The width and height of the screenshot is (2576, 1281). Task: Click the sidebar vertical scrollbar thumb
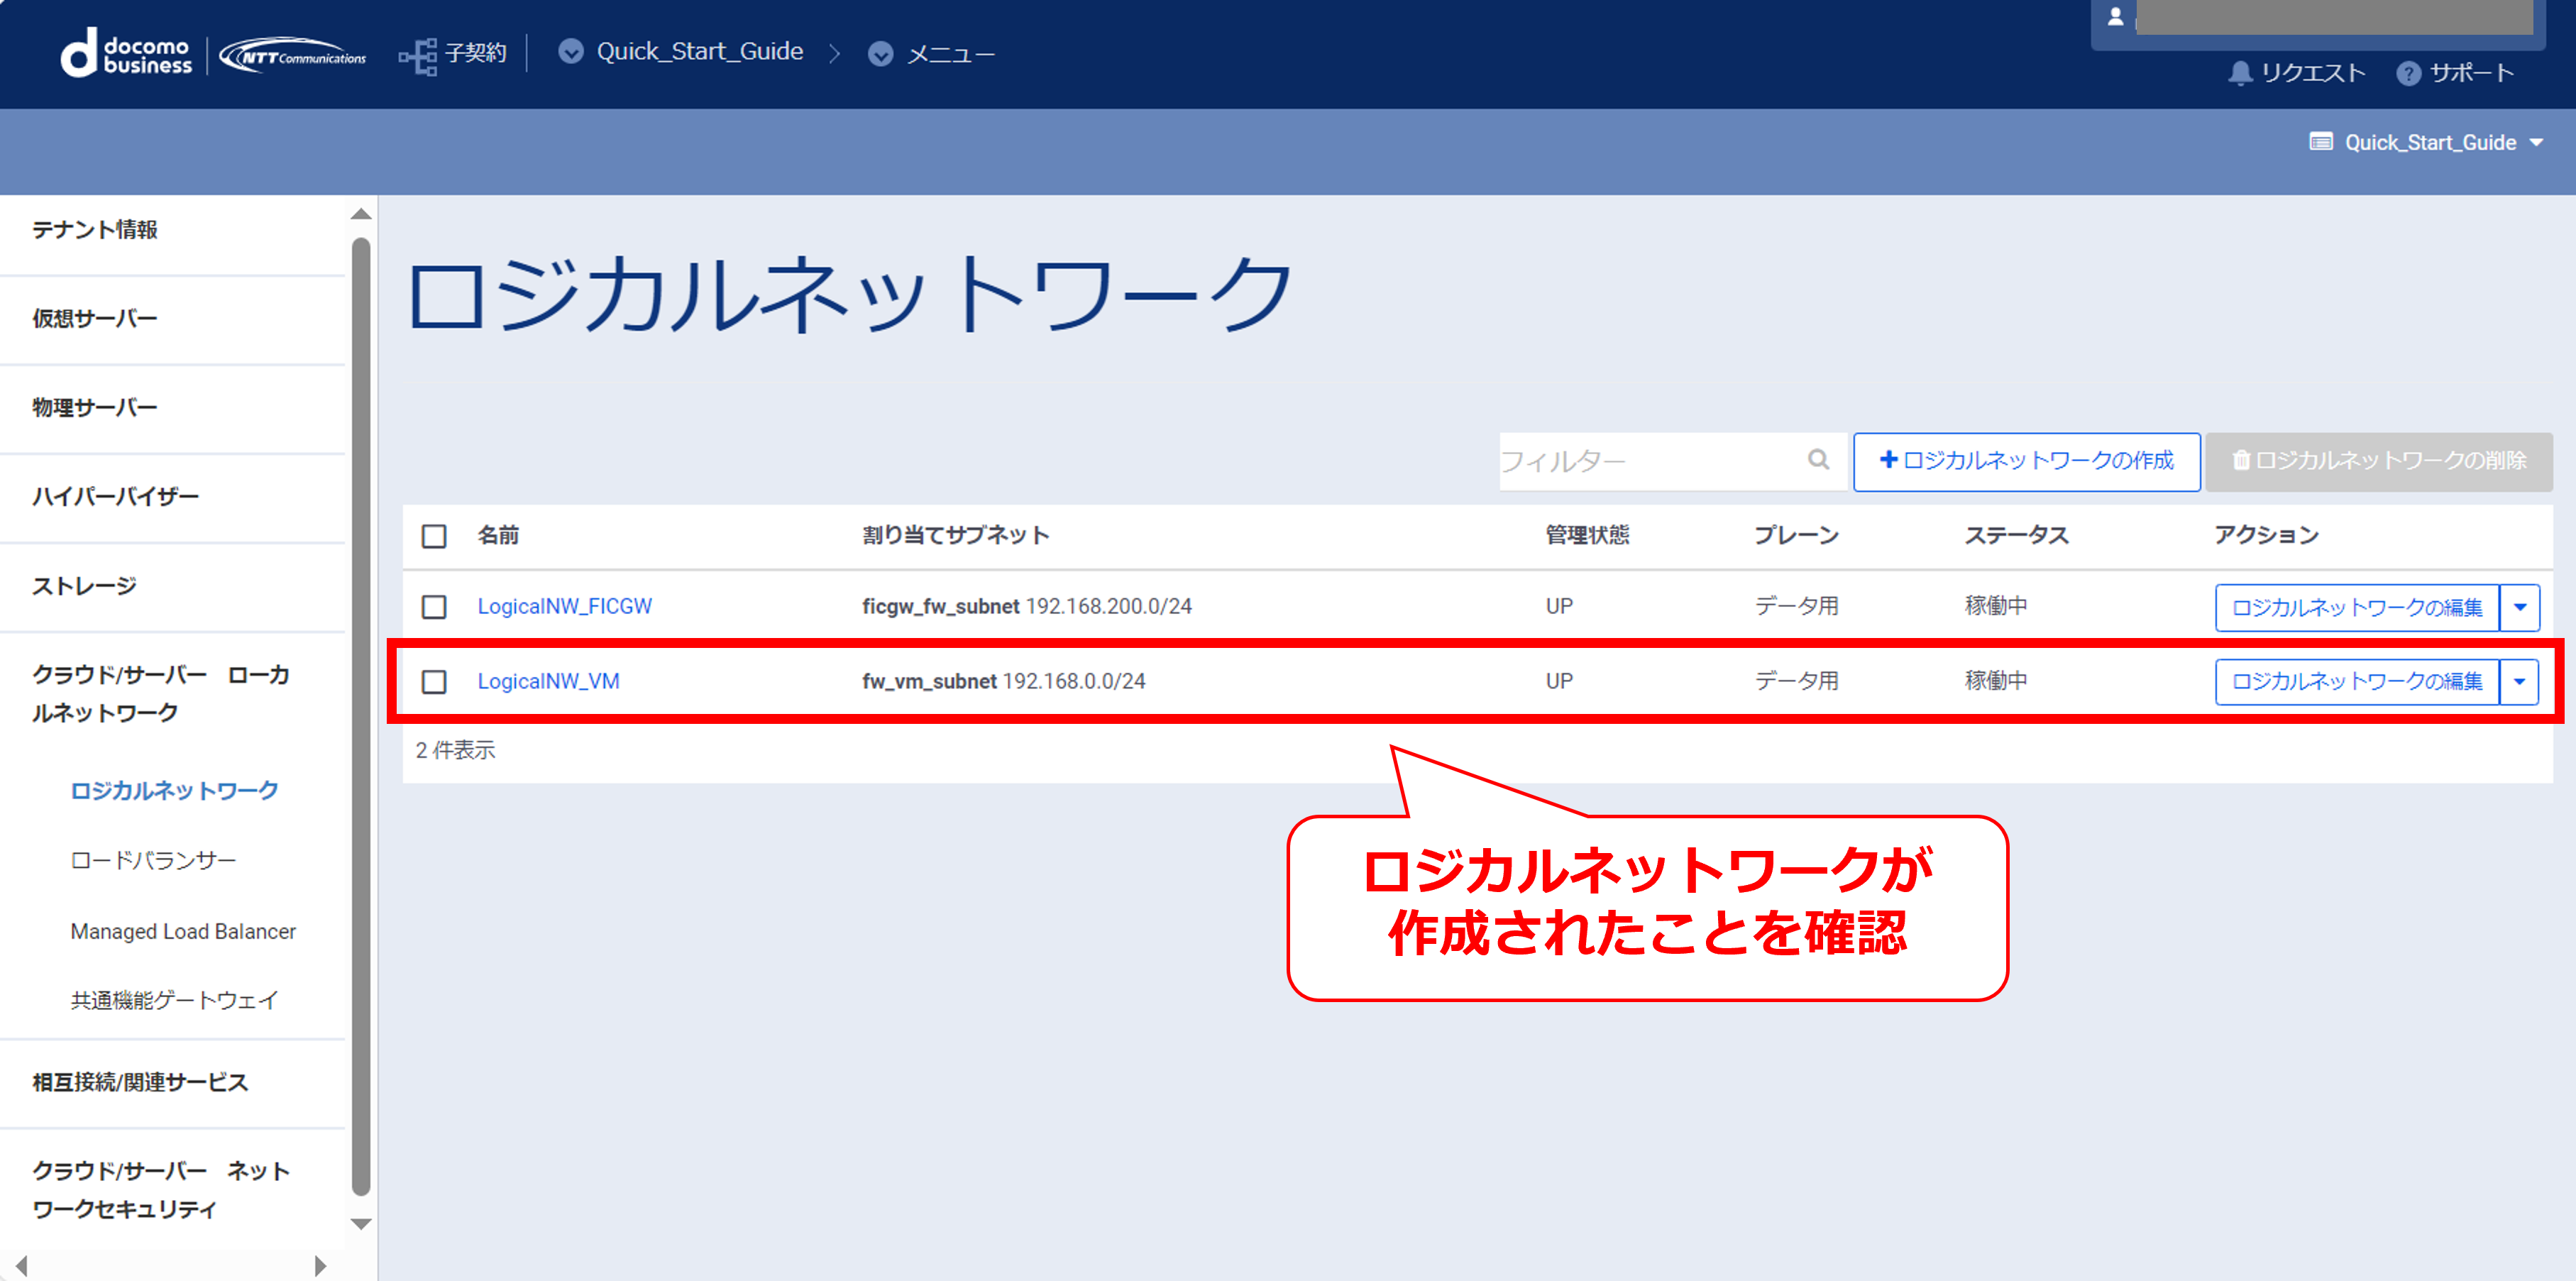click(362, 716)
